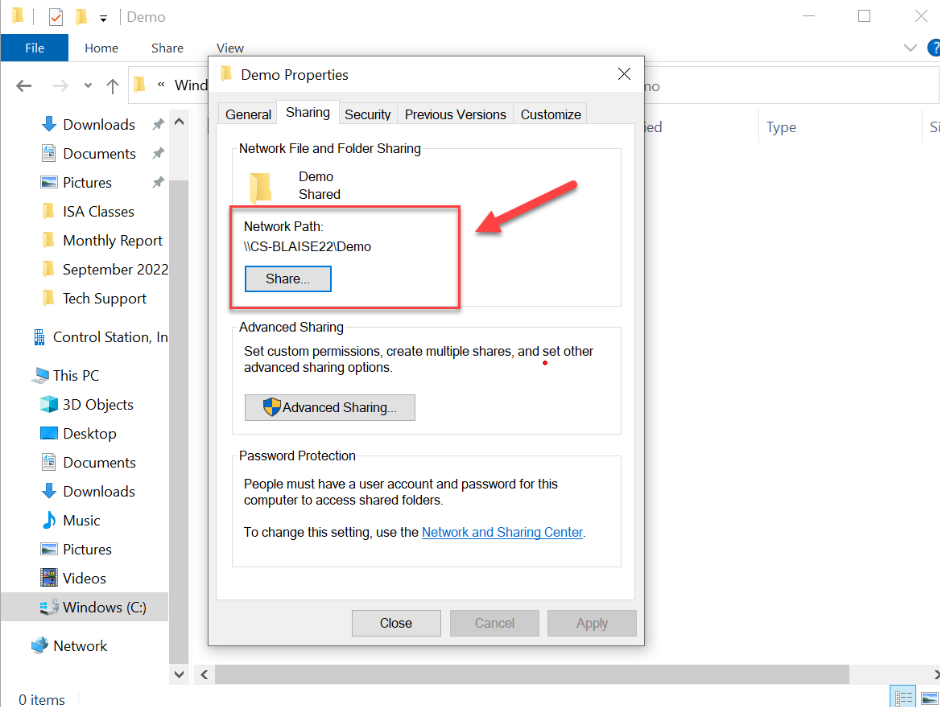Click the new folder icon in quick access toolbar
This screenshot has width=940, height=707.
tap(81, 17)
